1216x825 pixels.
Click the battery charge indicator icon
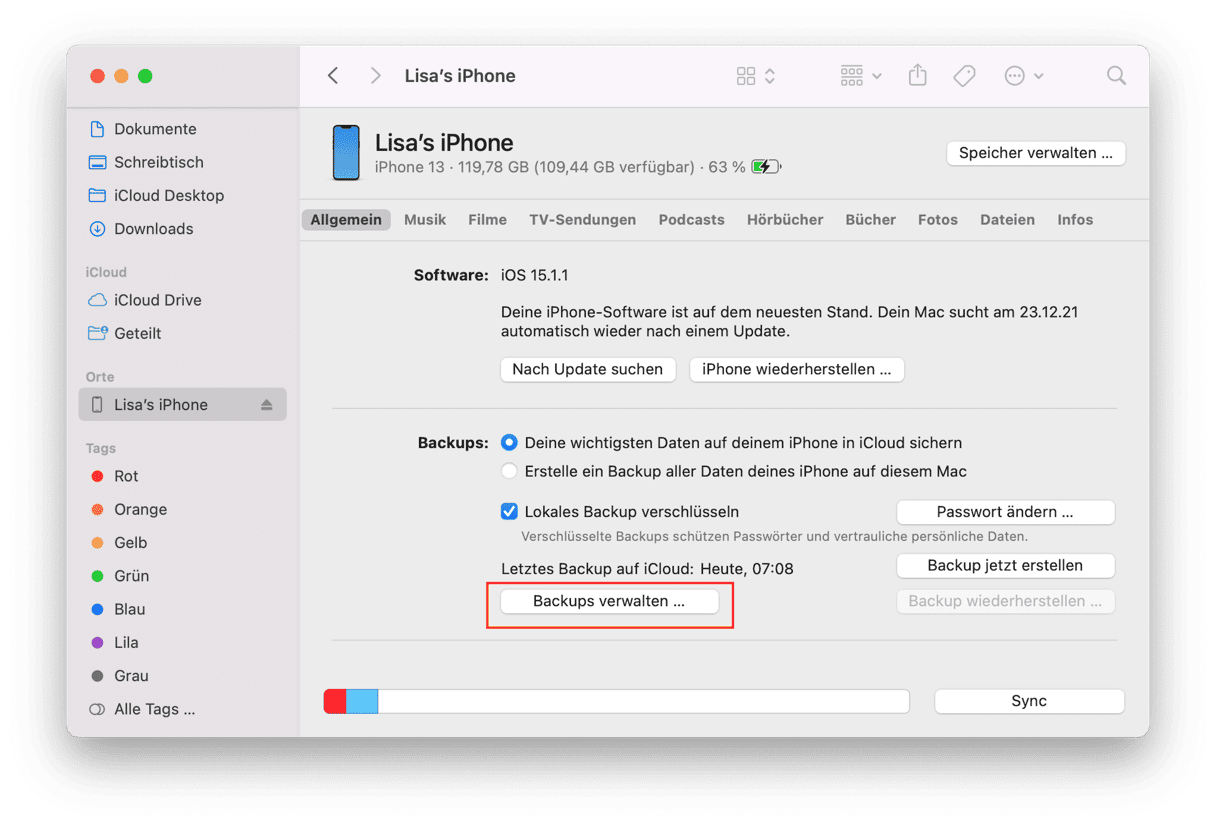click(766, 167)
